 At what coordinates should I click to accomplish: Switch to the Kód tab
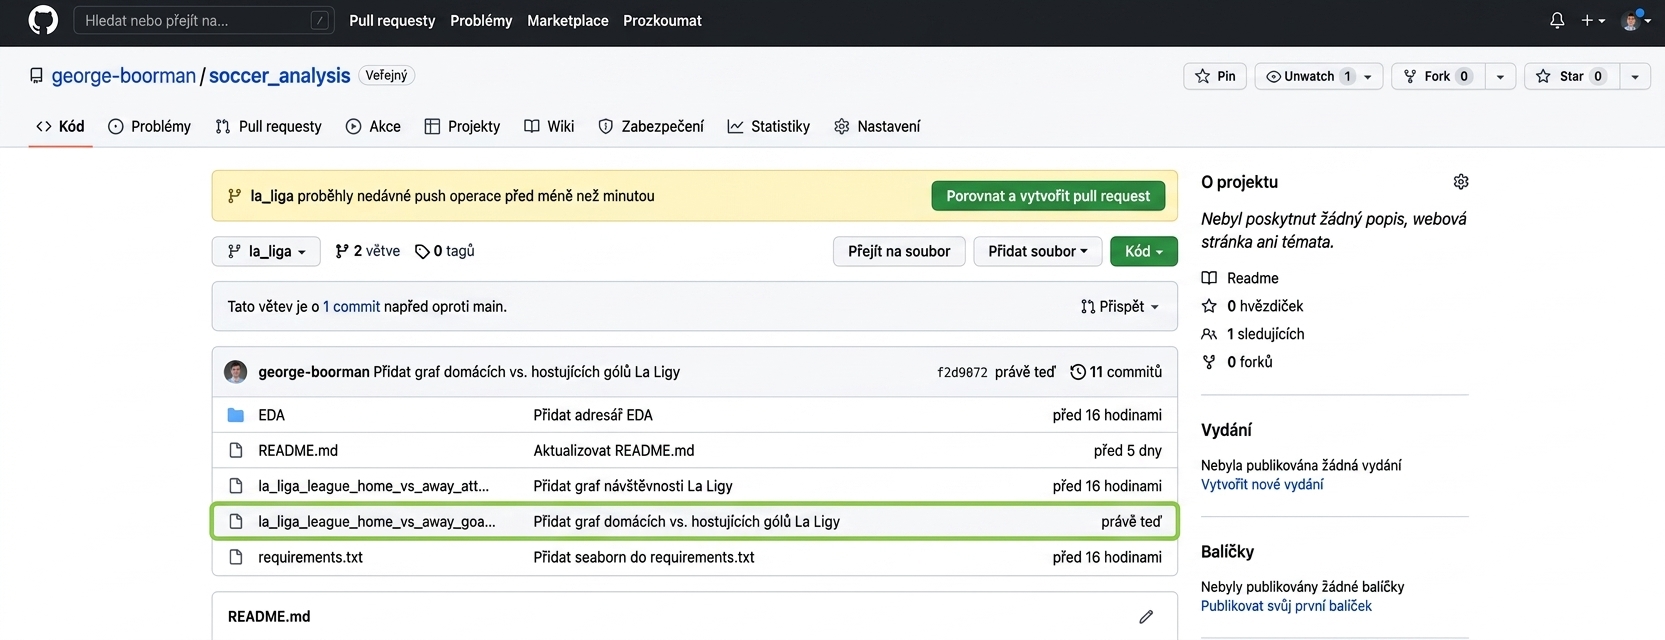pyautogui.click(x=60, y=126)
